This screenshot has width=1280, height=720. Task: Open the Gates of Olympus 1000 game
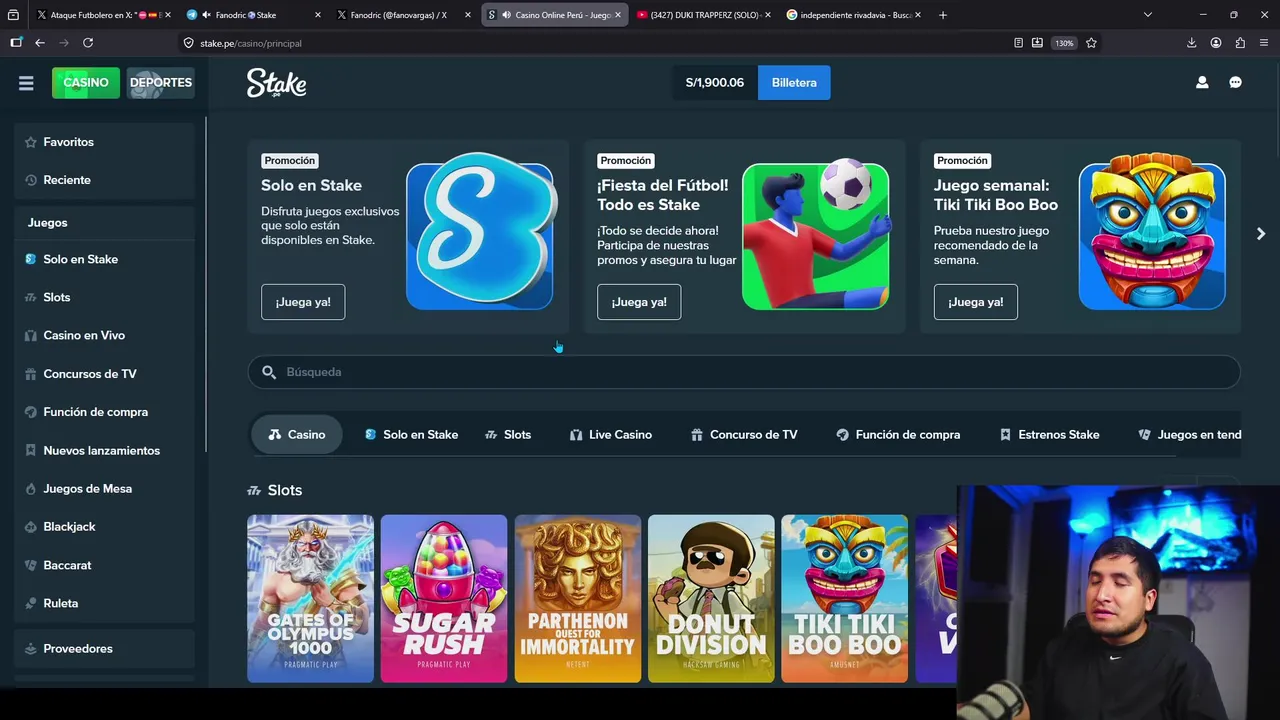click(x=310, y=599)
